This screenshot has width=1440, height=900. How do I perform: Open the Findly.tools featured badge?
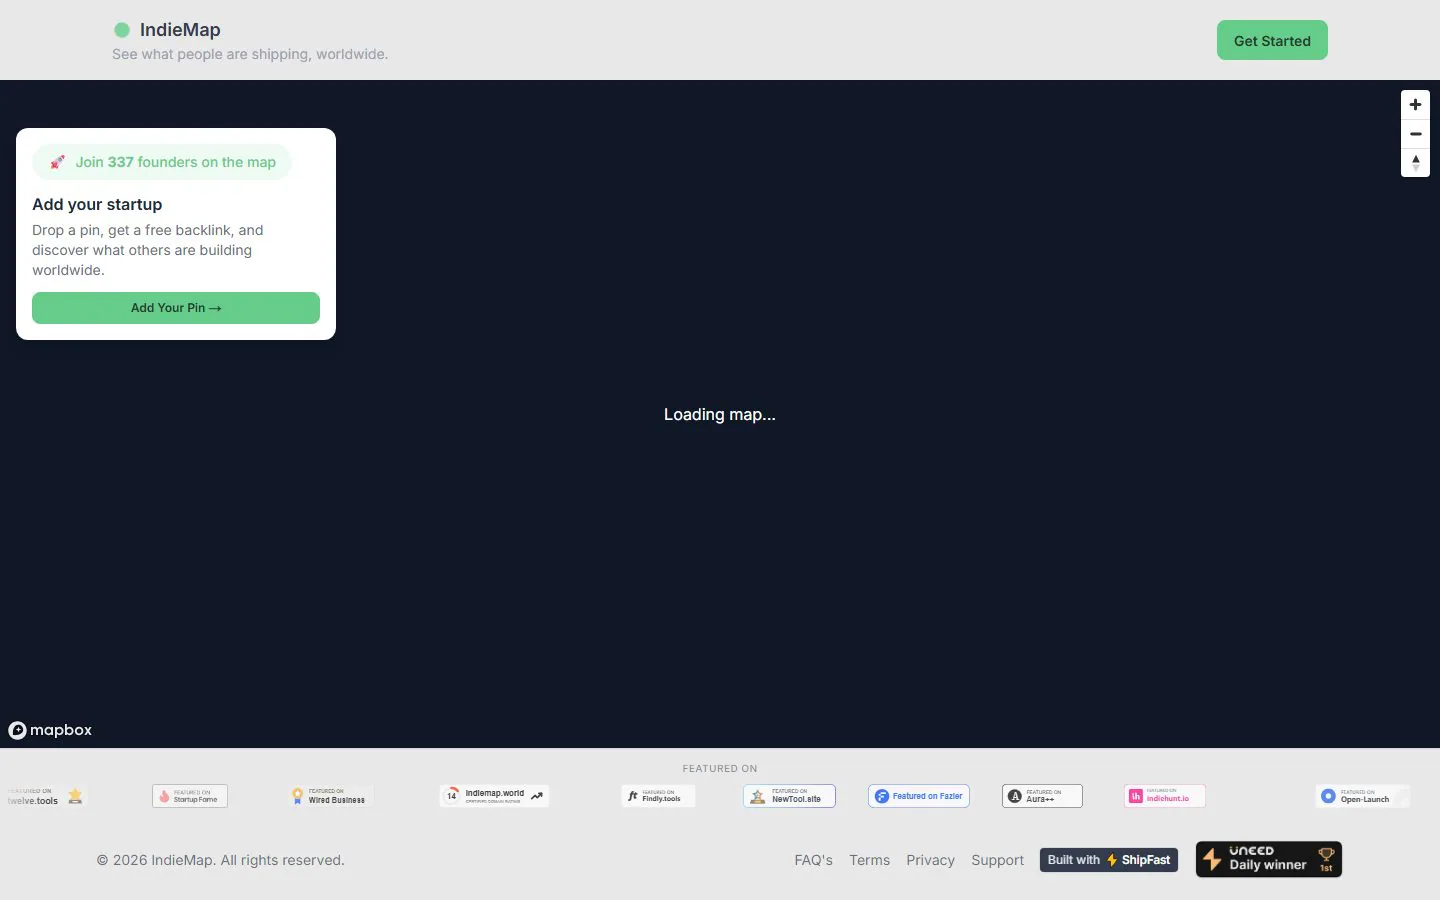tap(658, 796)
